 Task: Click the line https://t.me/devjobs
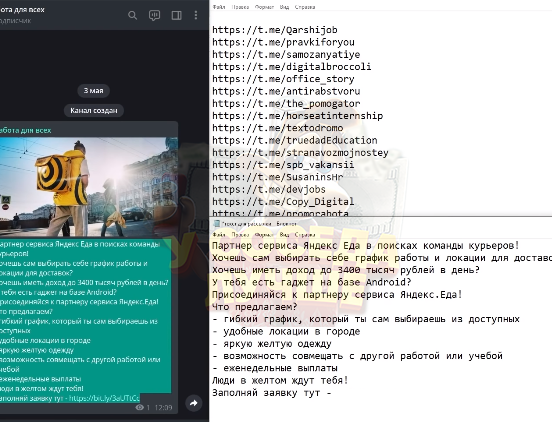(x=269, y=190)
